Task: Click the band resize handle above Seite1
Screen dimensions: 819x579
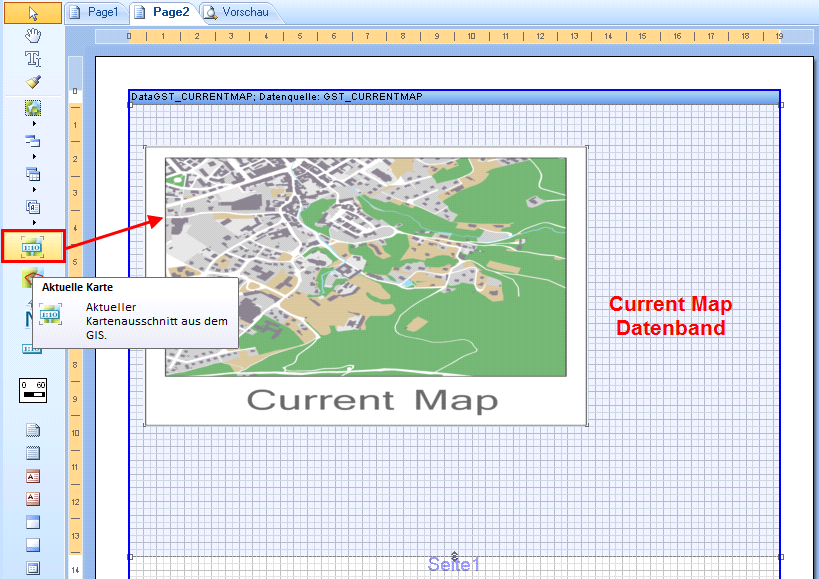Action: [454, 555]
